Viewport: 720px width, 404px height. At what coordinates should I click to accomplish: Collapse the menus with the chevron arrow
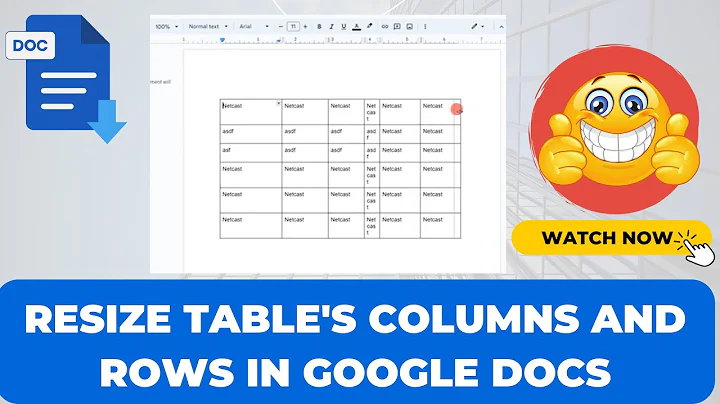501,27
